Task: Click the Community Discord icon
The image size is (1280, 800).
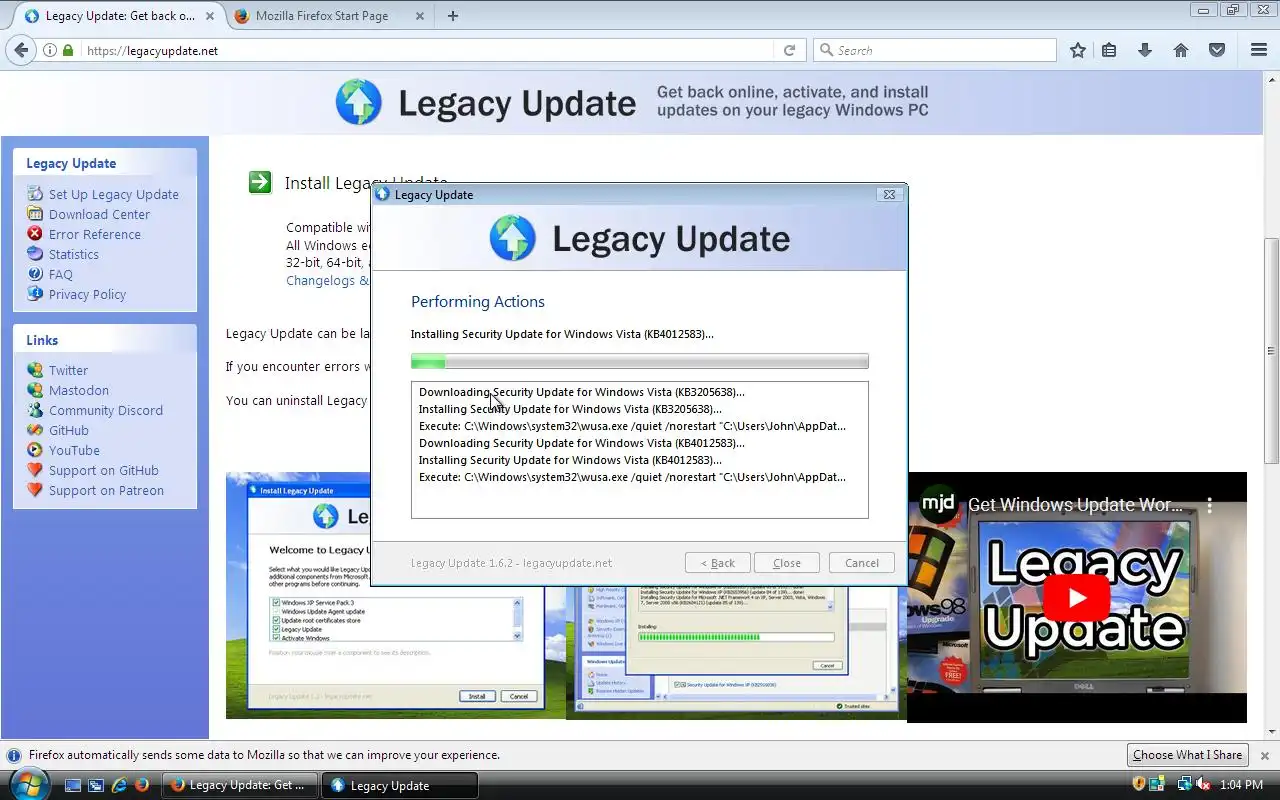Action: pyautogui.click(x=35, y=410)
